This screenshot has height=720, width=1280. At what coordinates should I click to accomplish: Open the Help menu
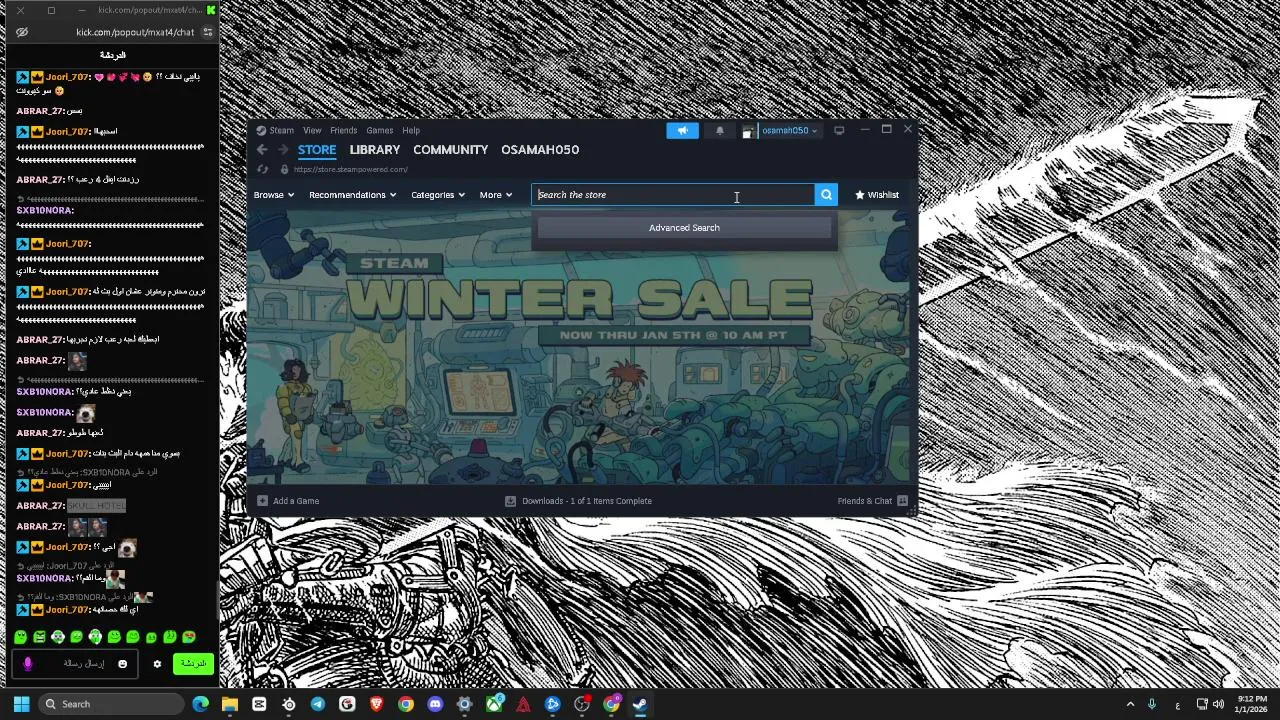411,130
